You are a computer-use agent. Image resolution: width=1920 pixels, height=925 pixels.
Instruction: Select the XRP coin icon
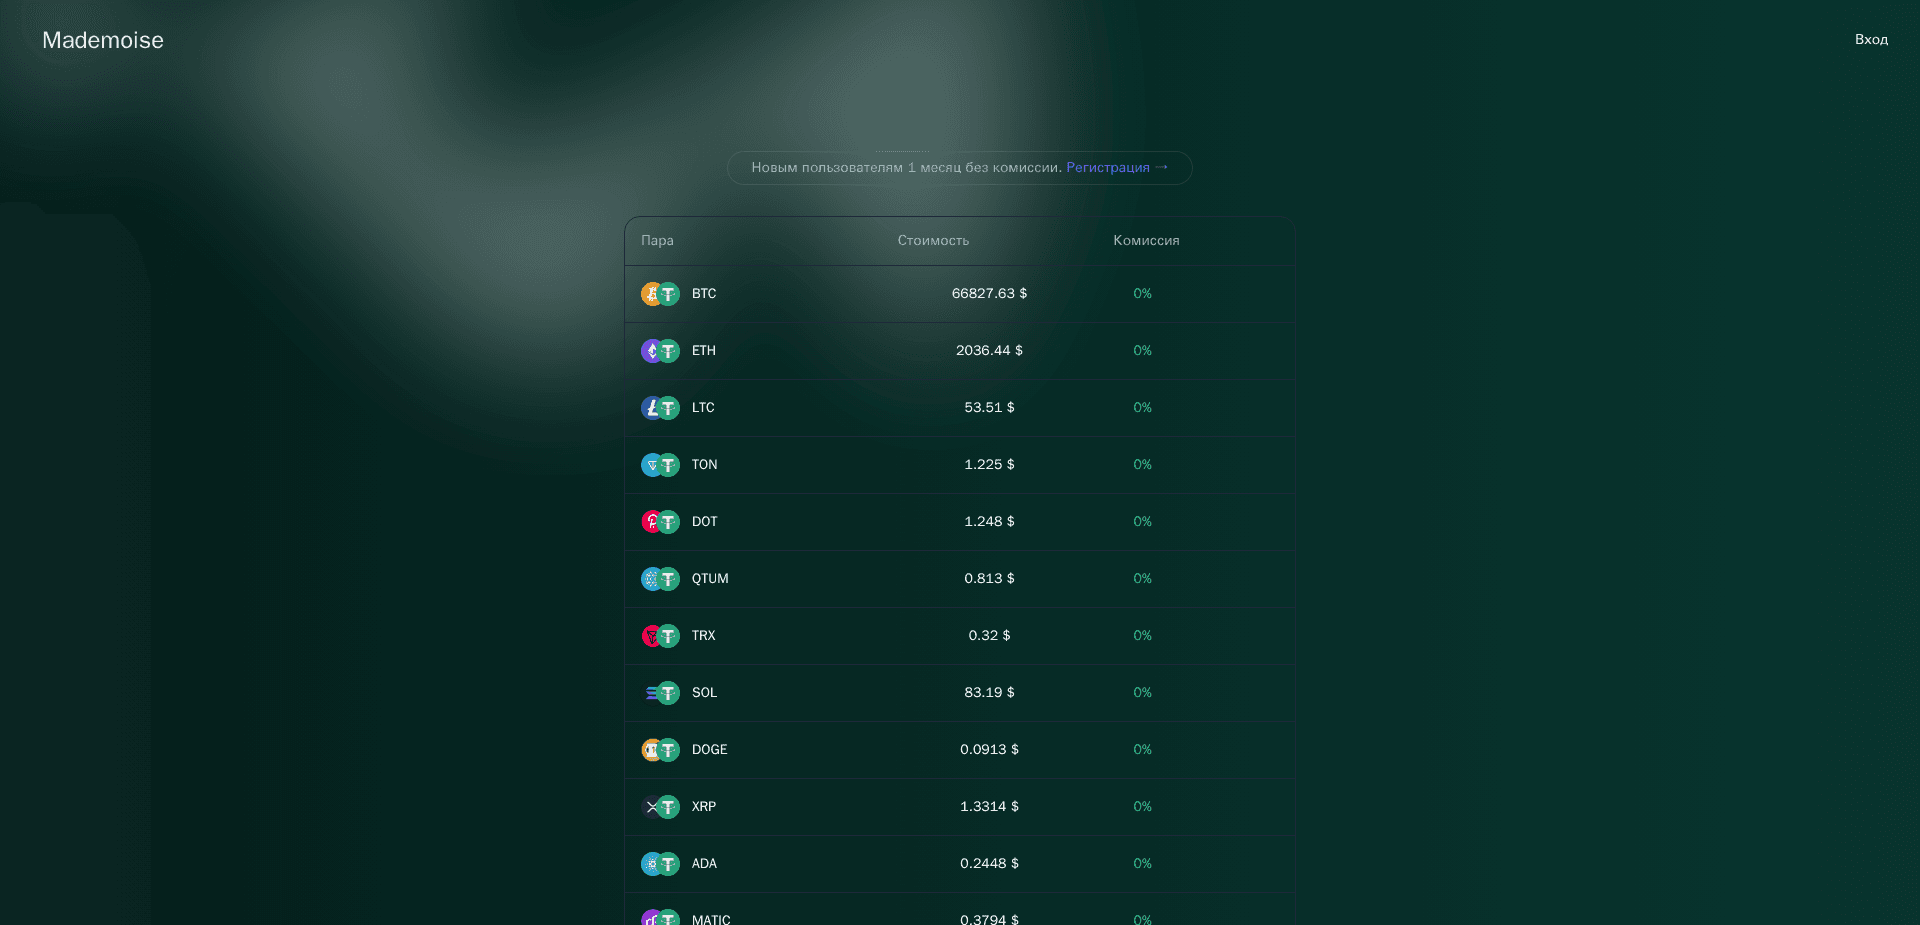[660, 807]
